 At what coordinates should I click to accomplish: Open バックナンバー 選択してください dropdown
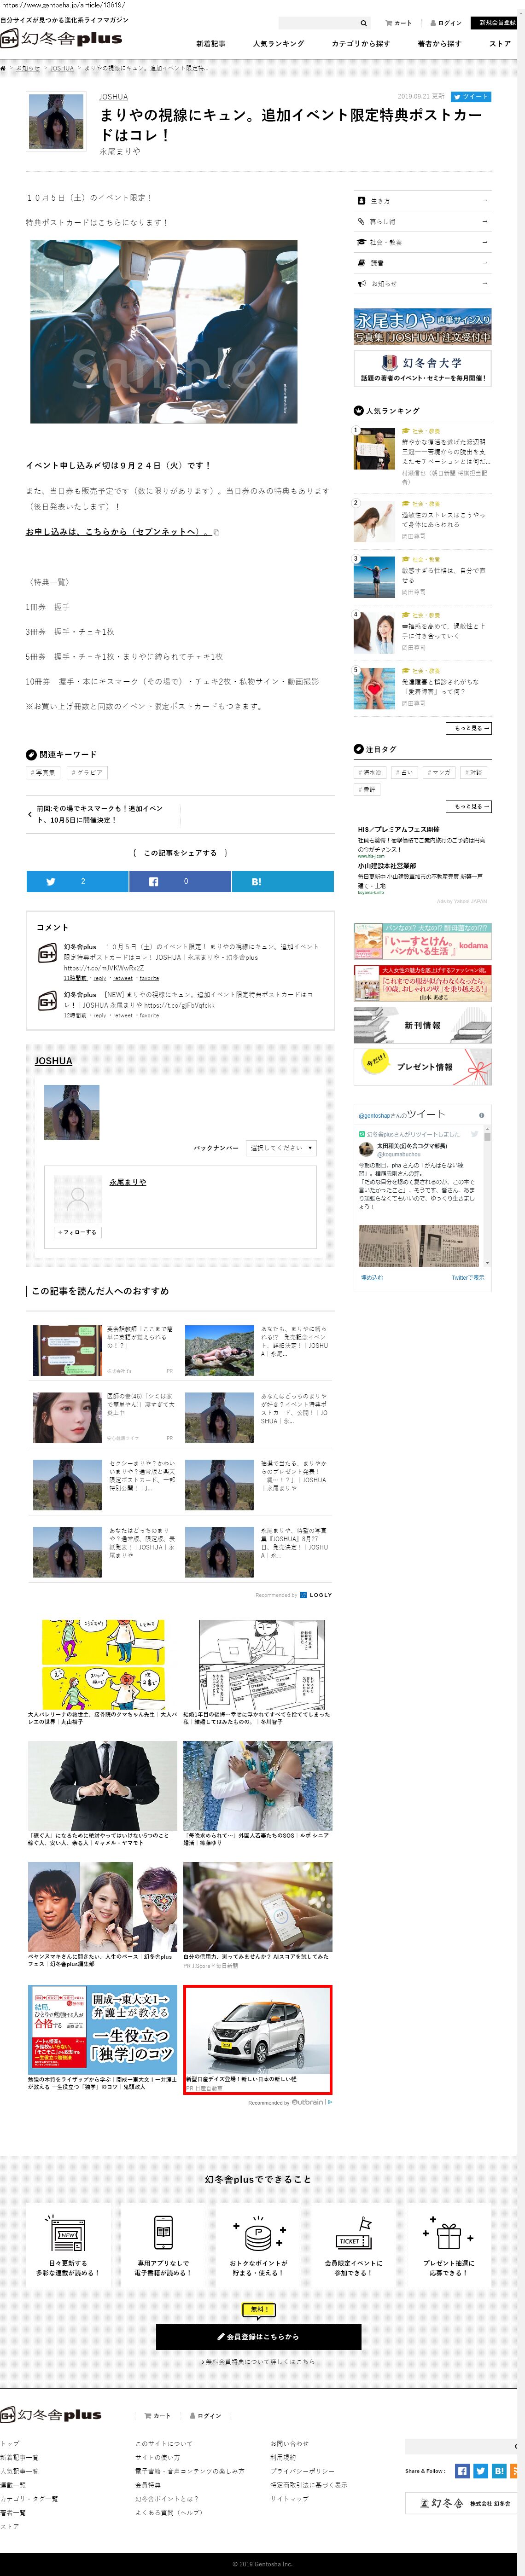click(281, 1147)
